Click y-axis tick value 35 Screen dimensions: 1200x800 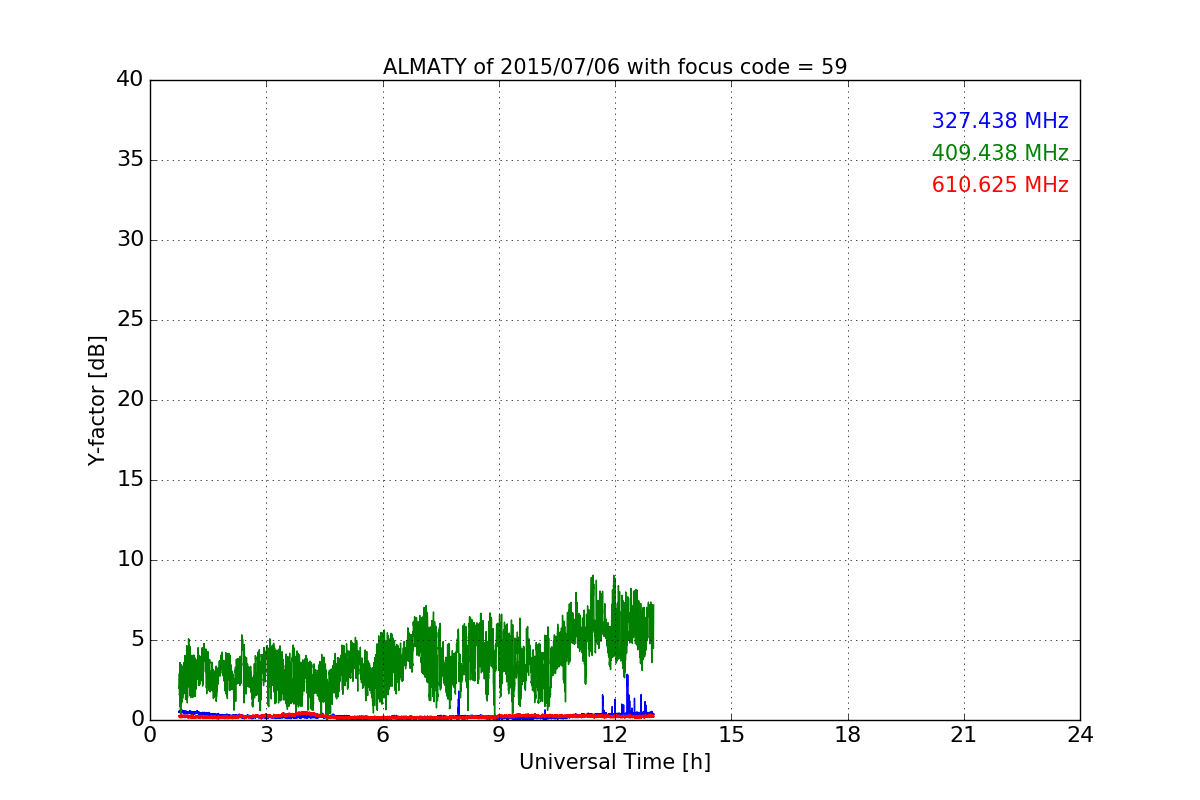[x=130, y=160]
